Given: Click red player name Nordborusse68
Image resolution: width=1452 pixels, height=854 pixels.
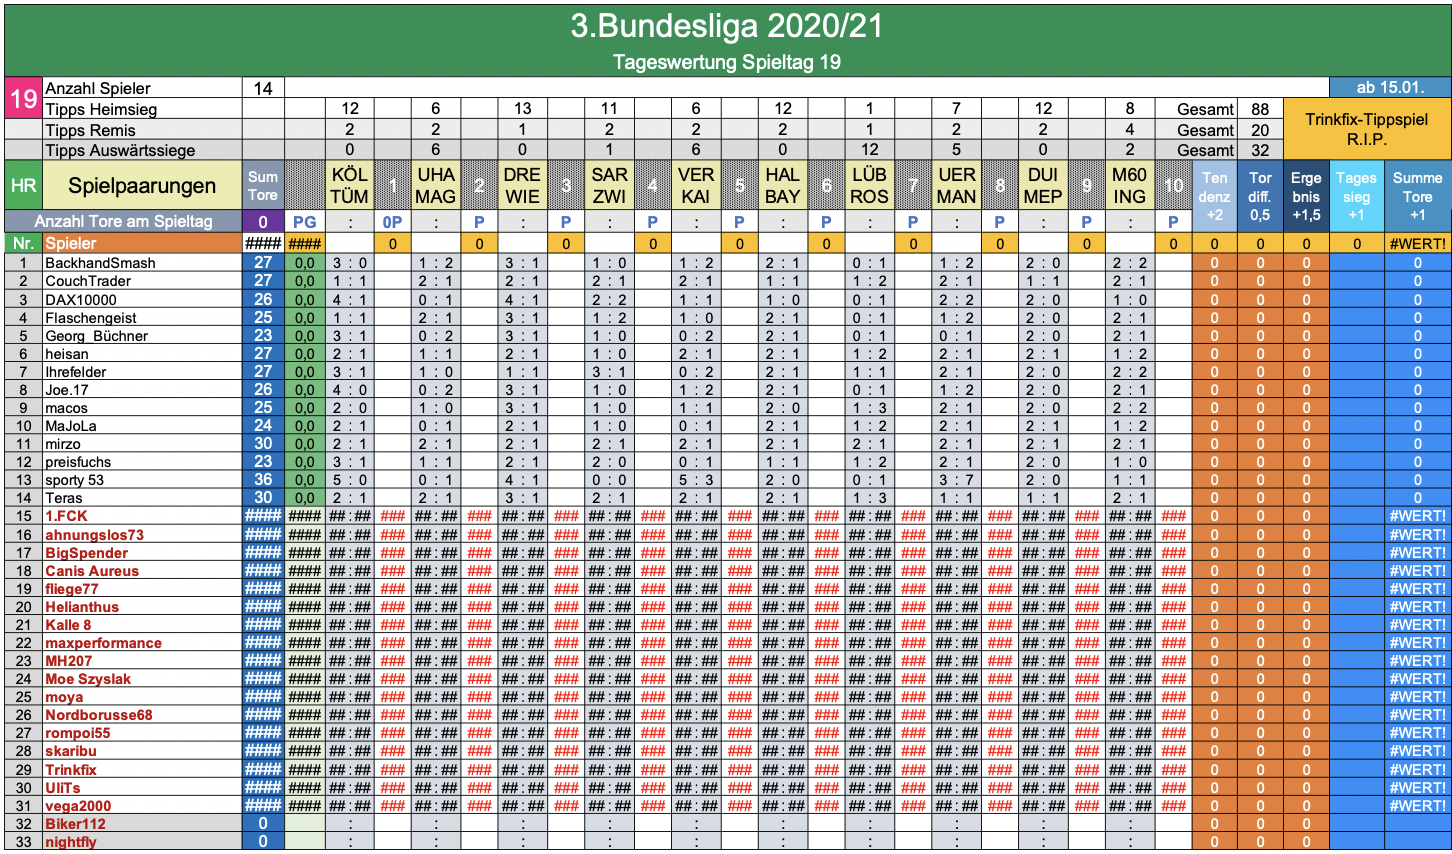Looking at the screenshot, I should click(99, 714).
